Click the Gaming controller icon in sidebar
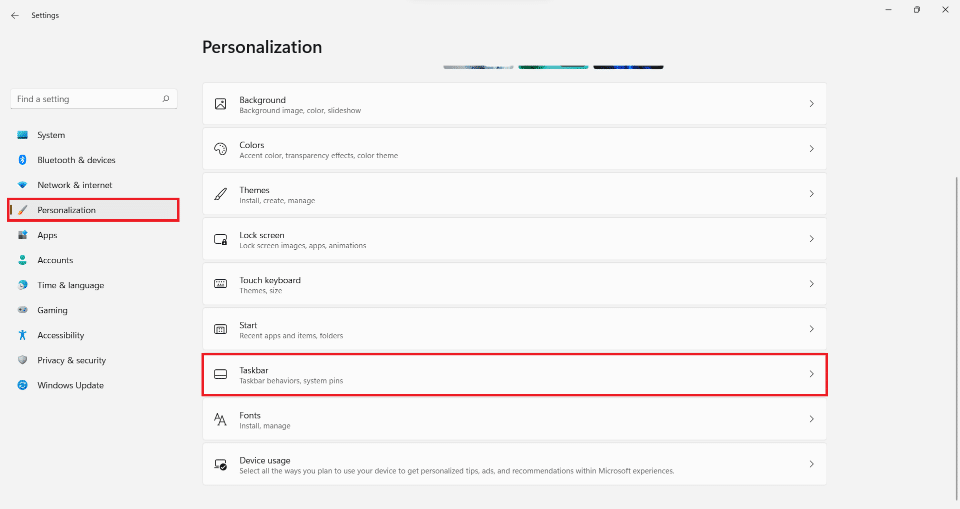 (x=22, y=310)
